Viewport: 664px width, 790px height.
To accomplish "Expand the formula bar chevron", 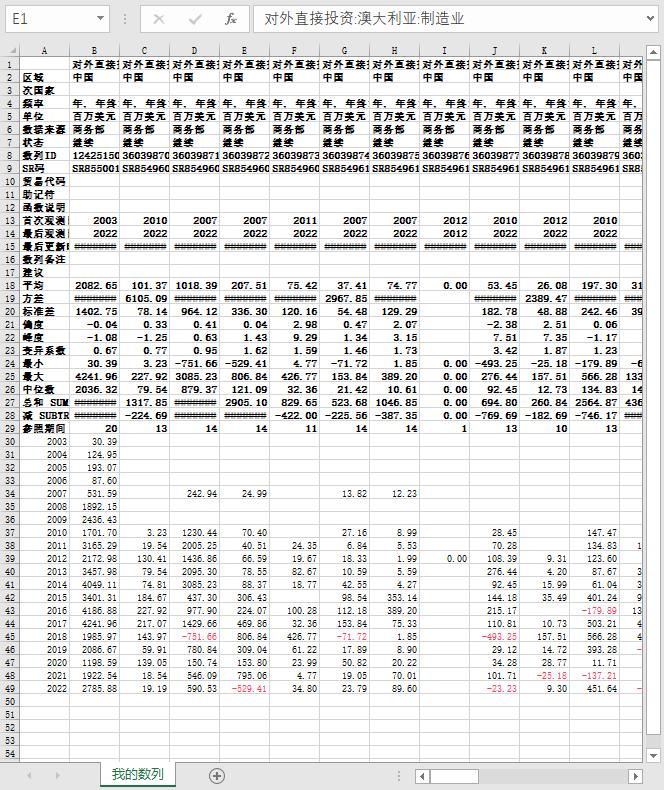I will click(650, 19).
